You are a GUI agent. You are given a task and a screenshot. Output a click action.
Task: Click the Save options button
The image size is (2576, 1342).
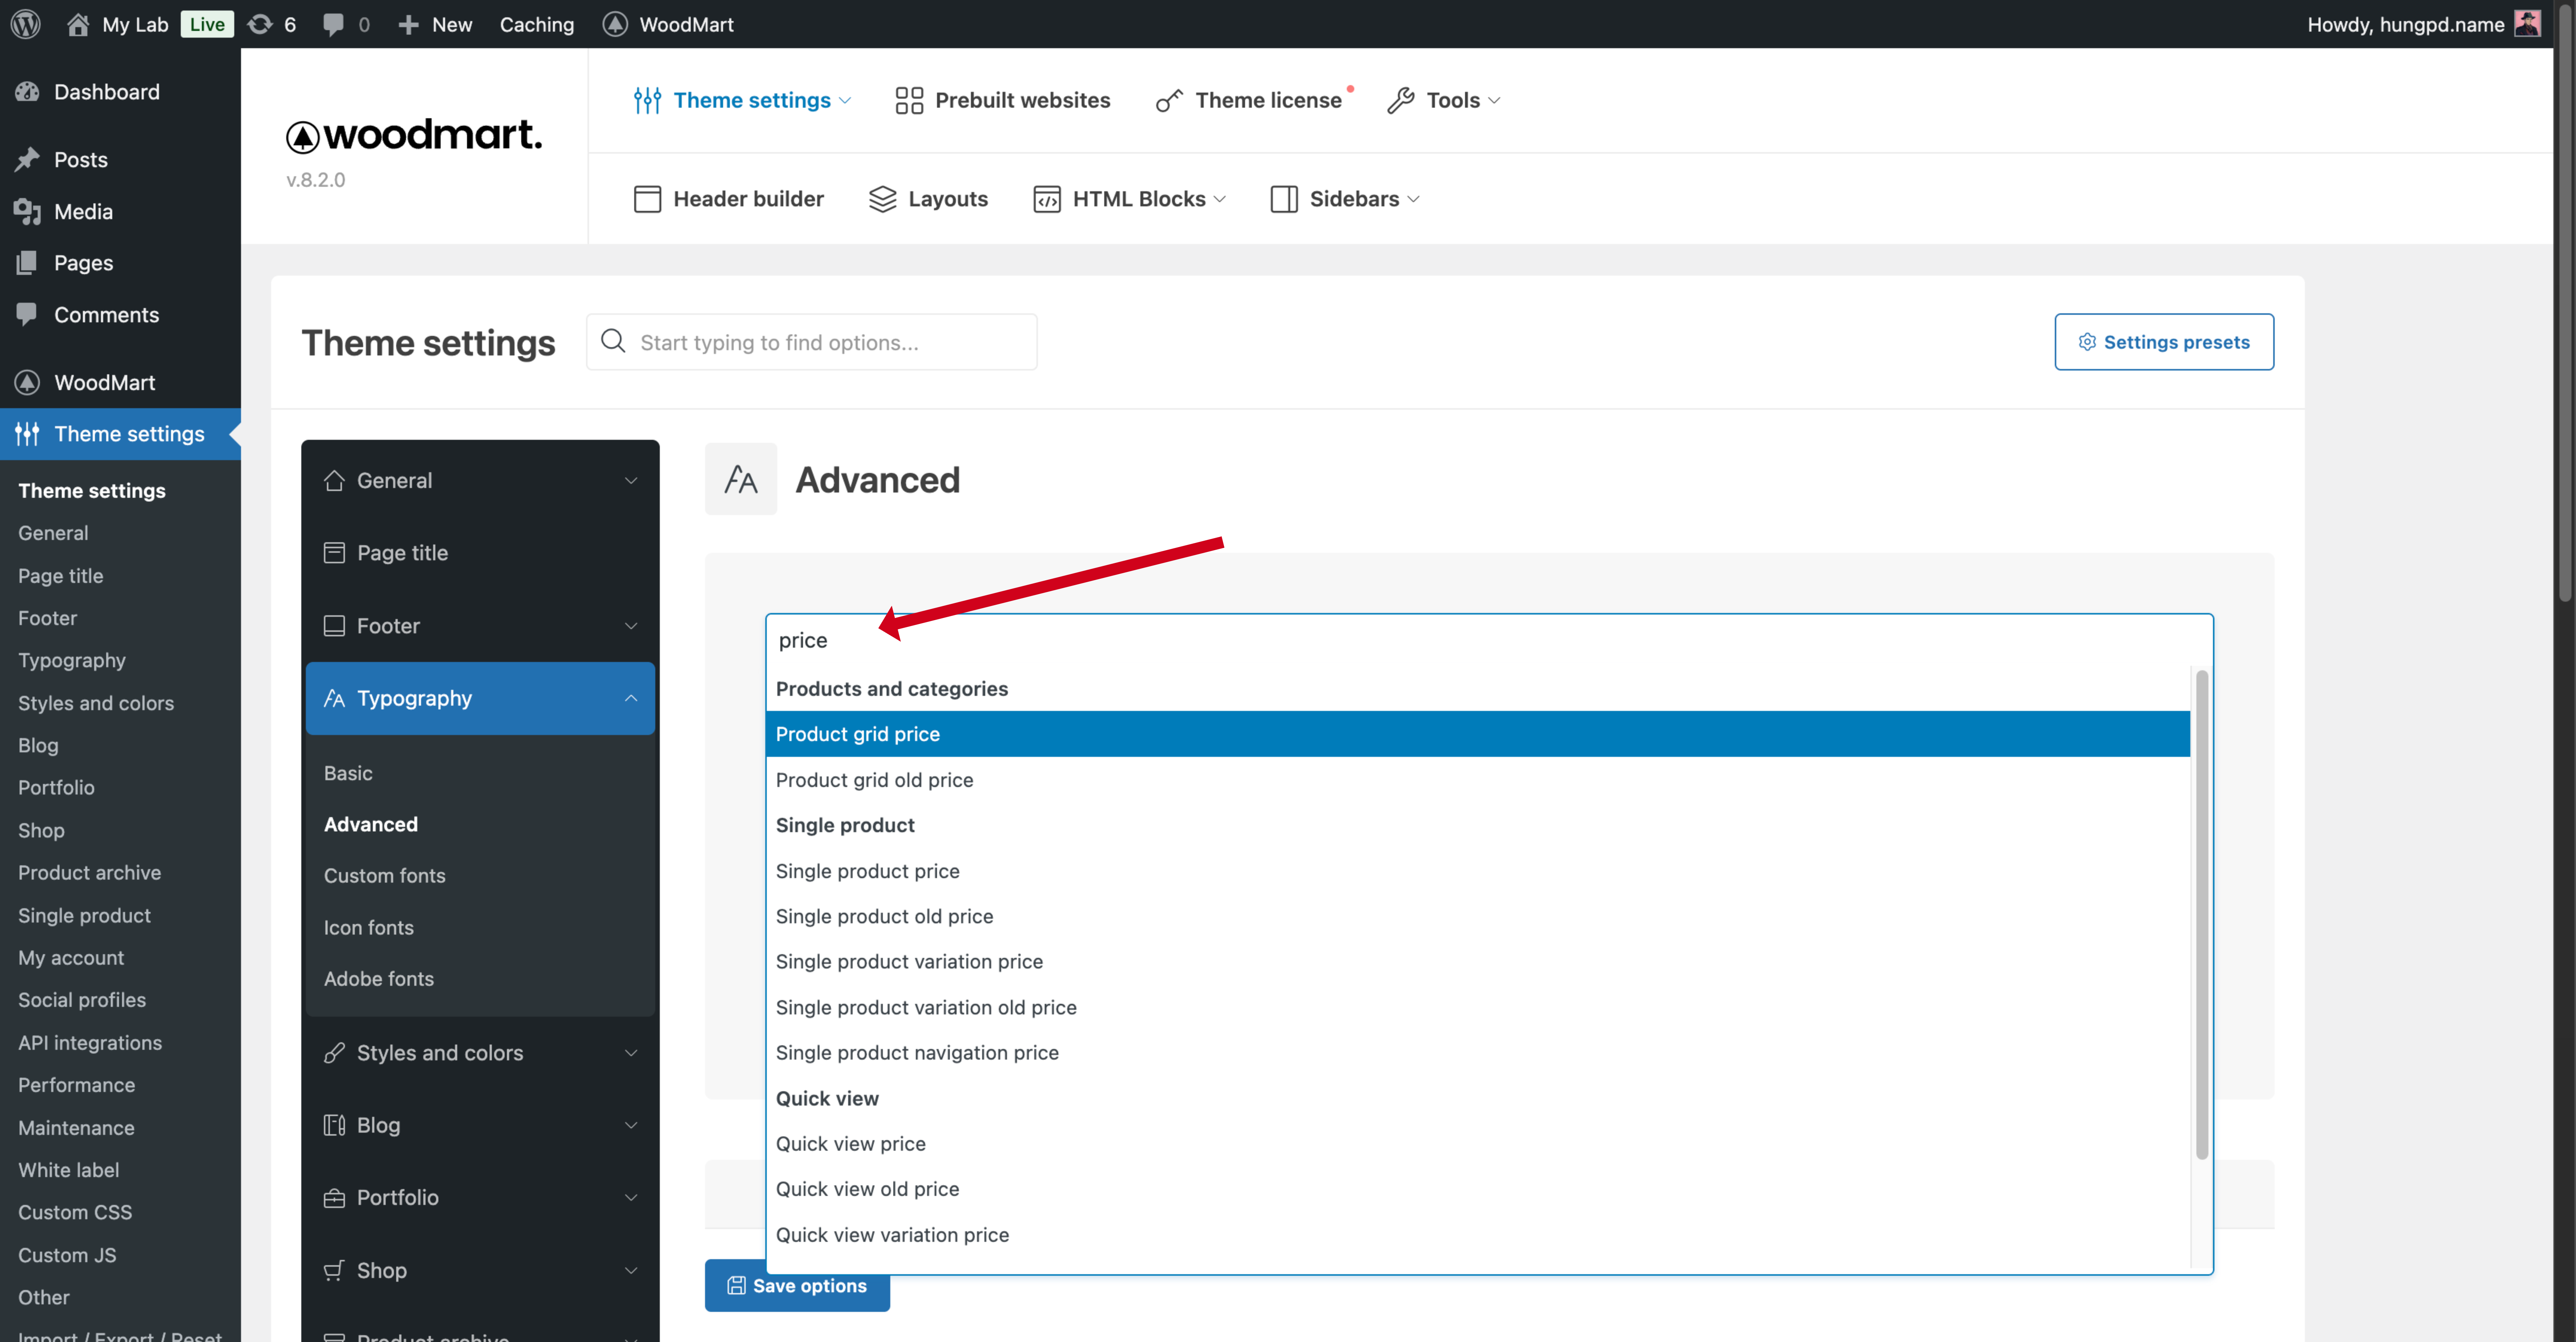click(797, 1286)
